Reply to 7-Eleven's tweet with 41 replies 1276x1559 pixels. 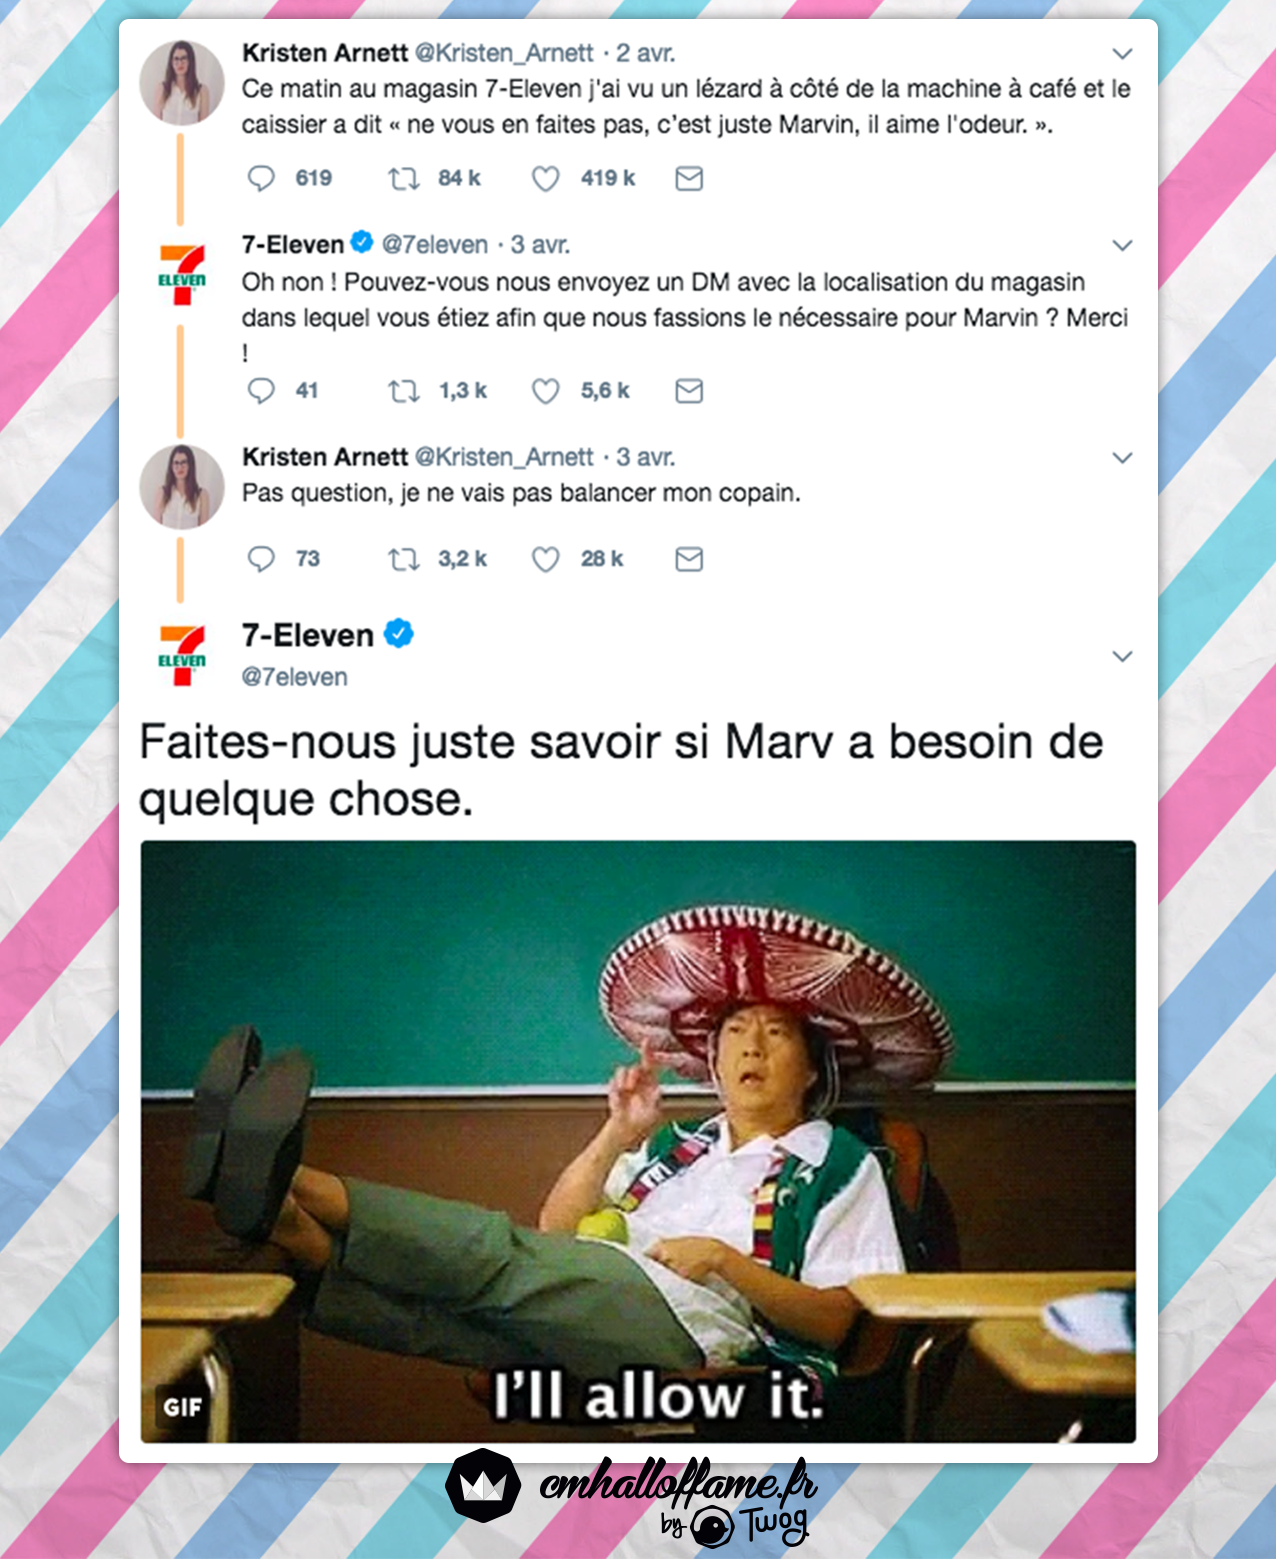point(261,391)
